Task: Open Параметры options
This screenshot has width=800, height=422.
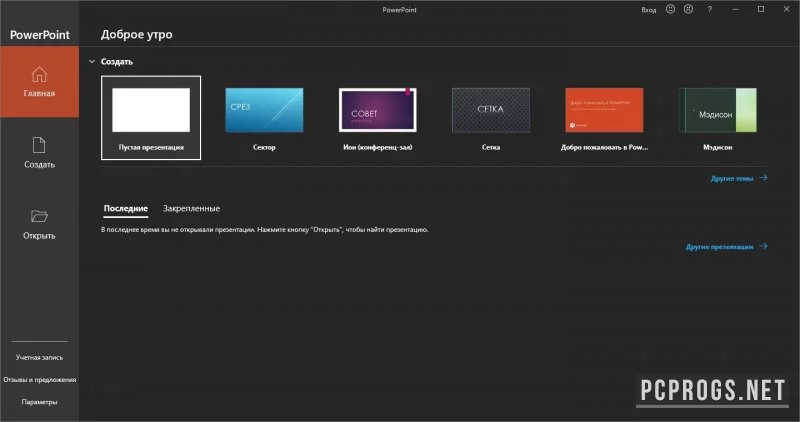Action: pyautogui.click(x=39, y=402)
